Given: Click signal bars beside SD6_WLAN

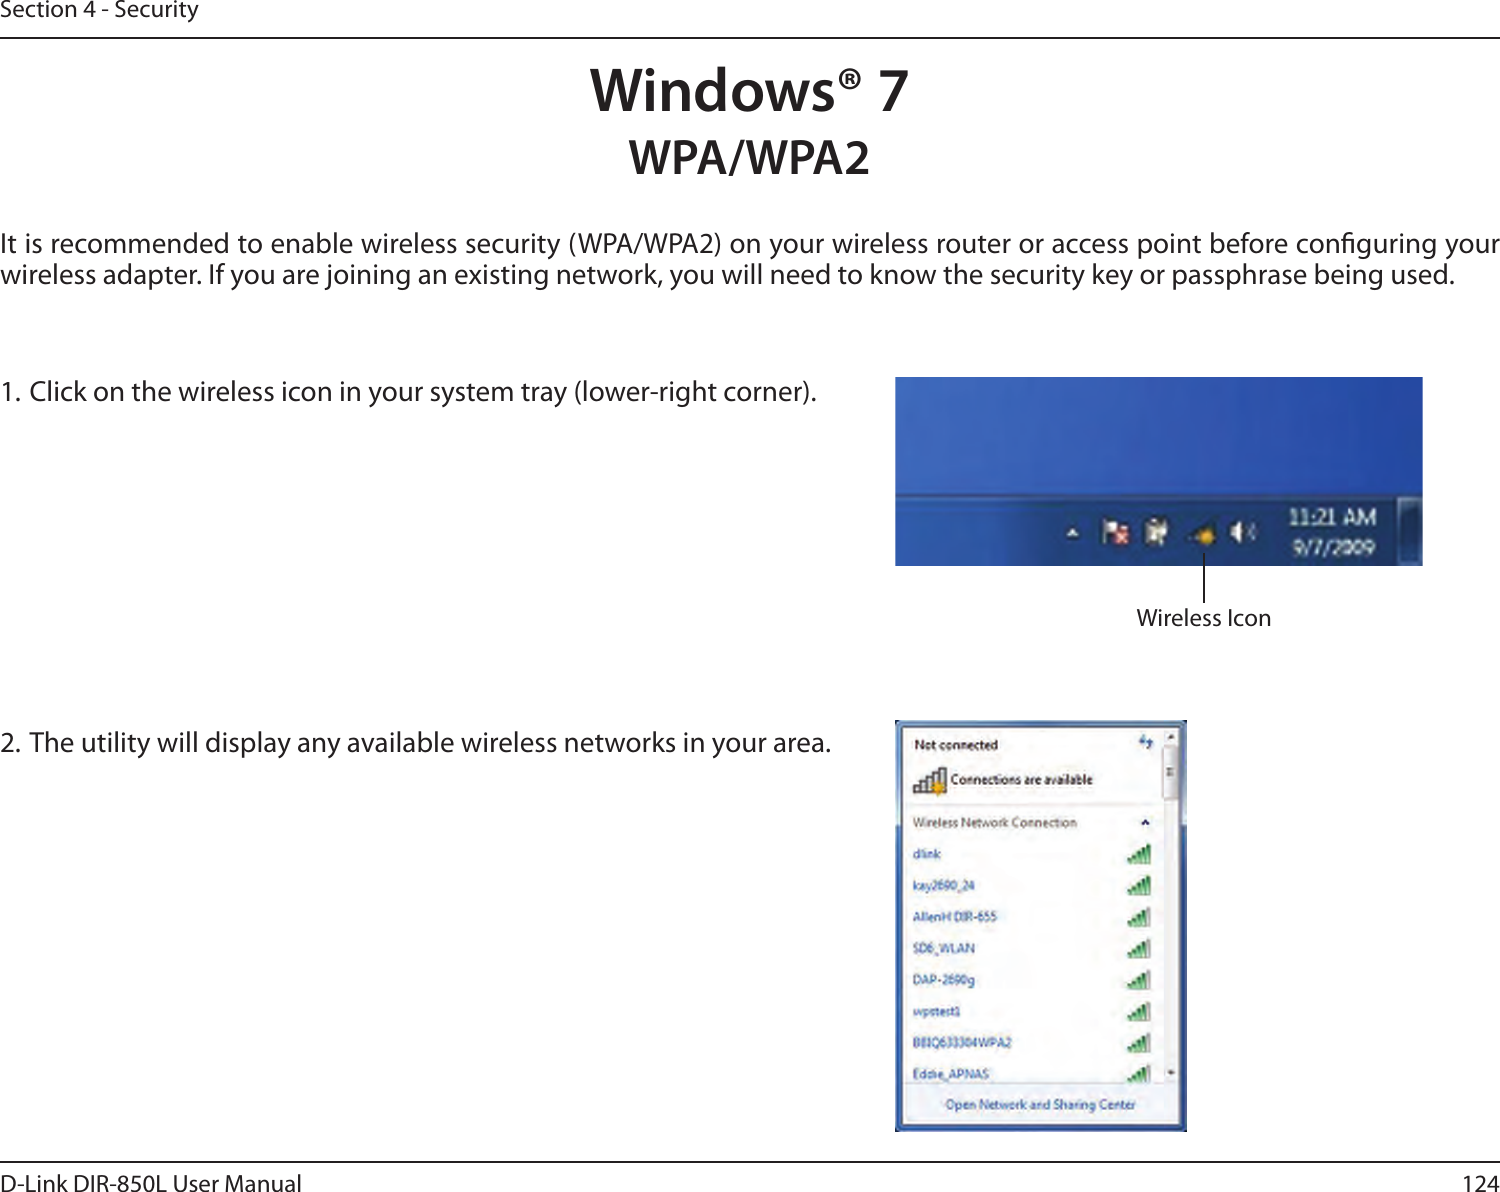Looking at the screenshot, I should (x=1139, y=948).
